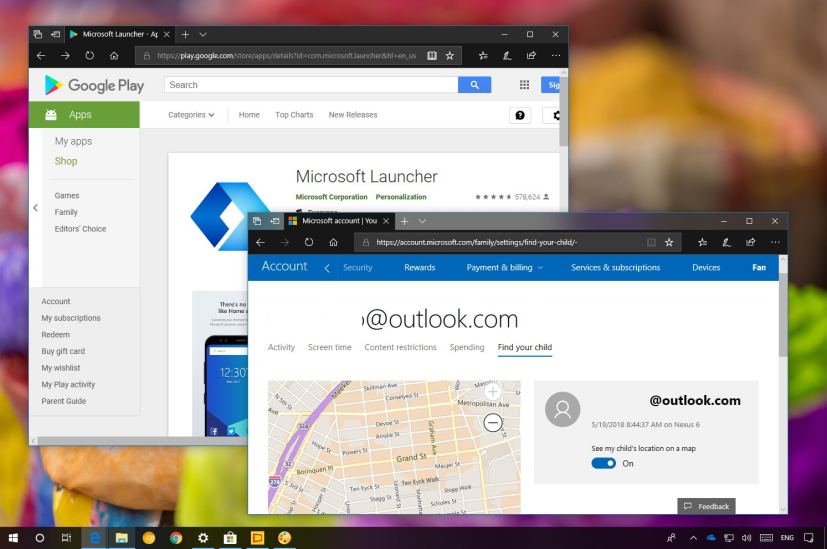Click Forward arrow in Google Play window
Viewport: 827px width, 549px height.
[x=65, y=55]
